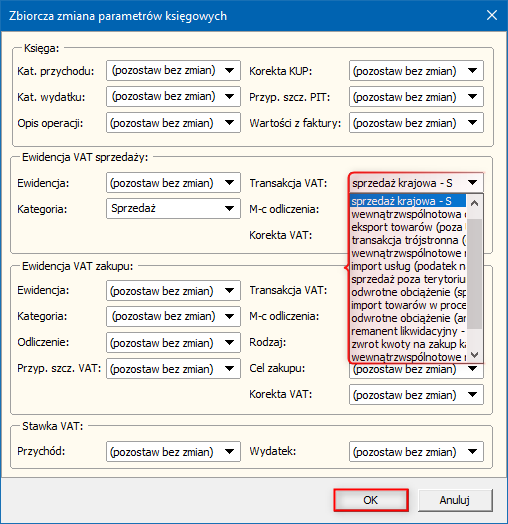Confirm changes with the OK button
The width and height of the screenshot is (508, 524).
(x=371, y=500)
